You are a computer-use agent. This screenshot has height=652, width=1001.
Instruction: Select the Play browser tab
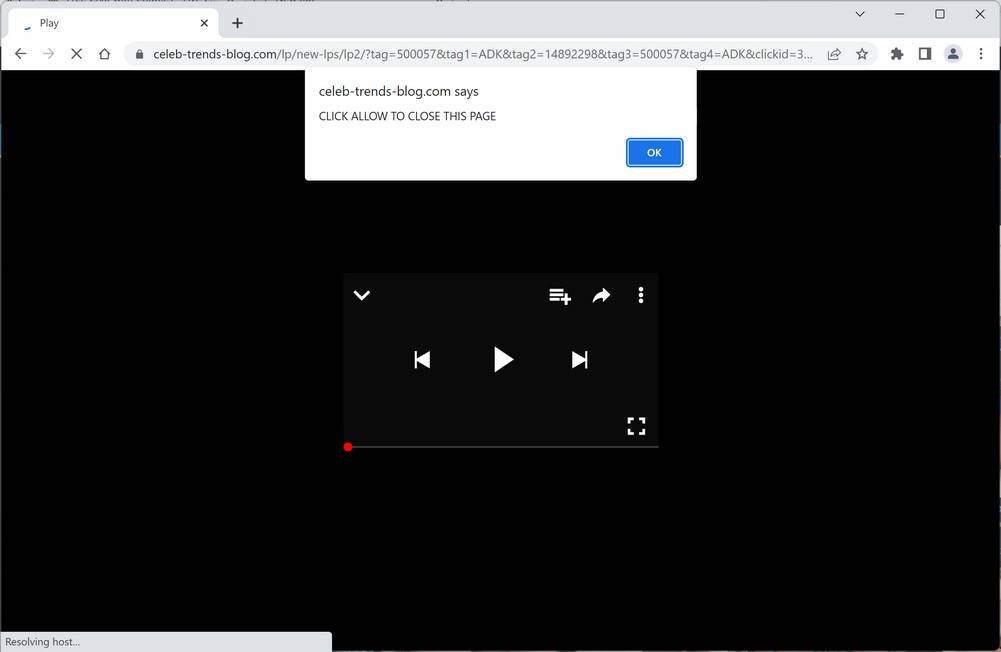[x=114, y=23]
